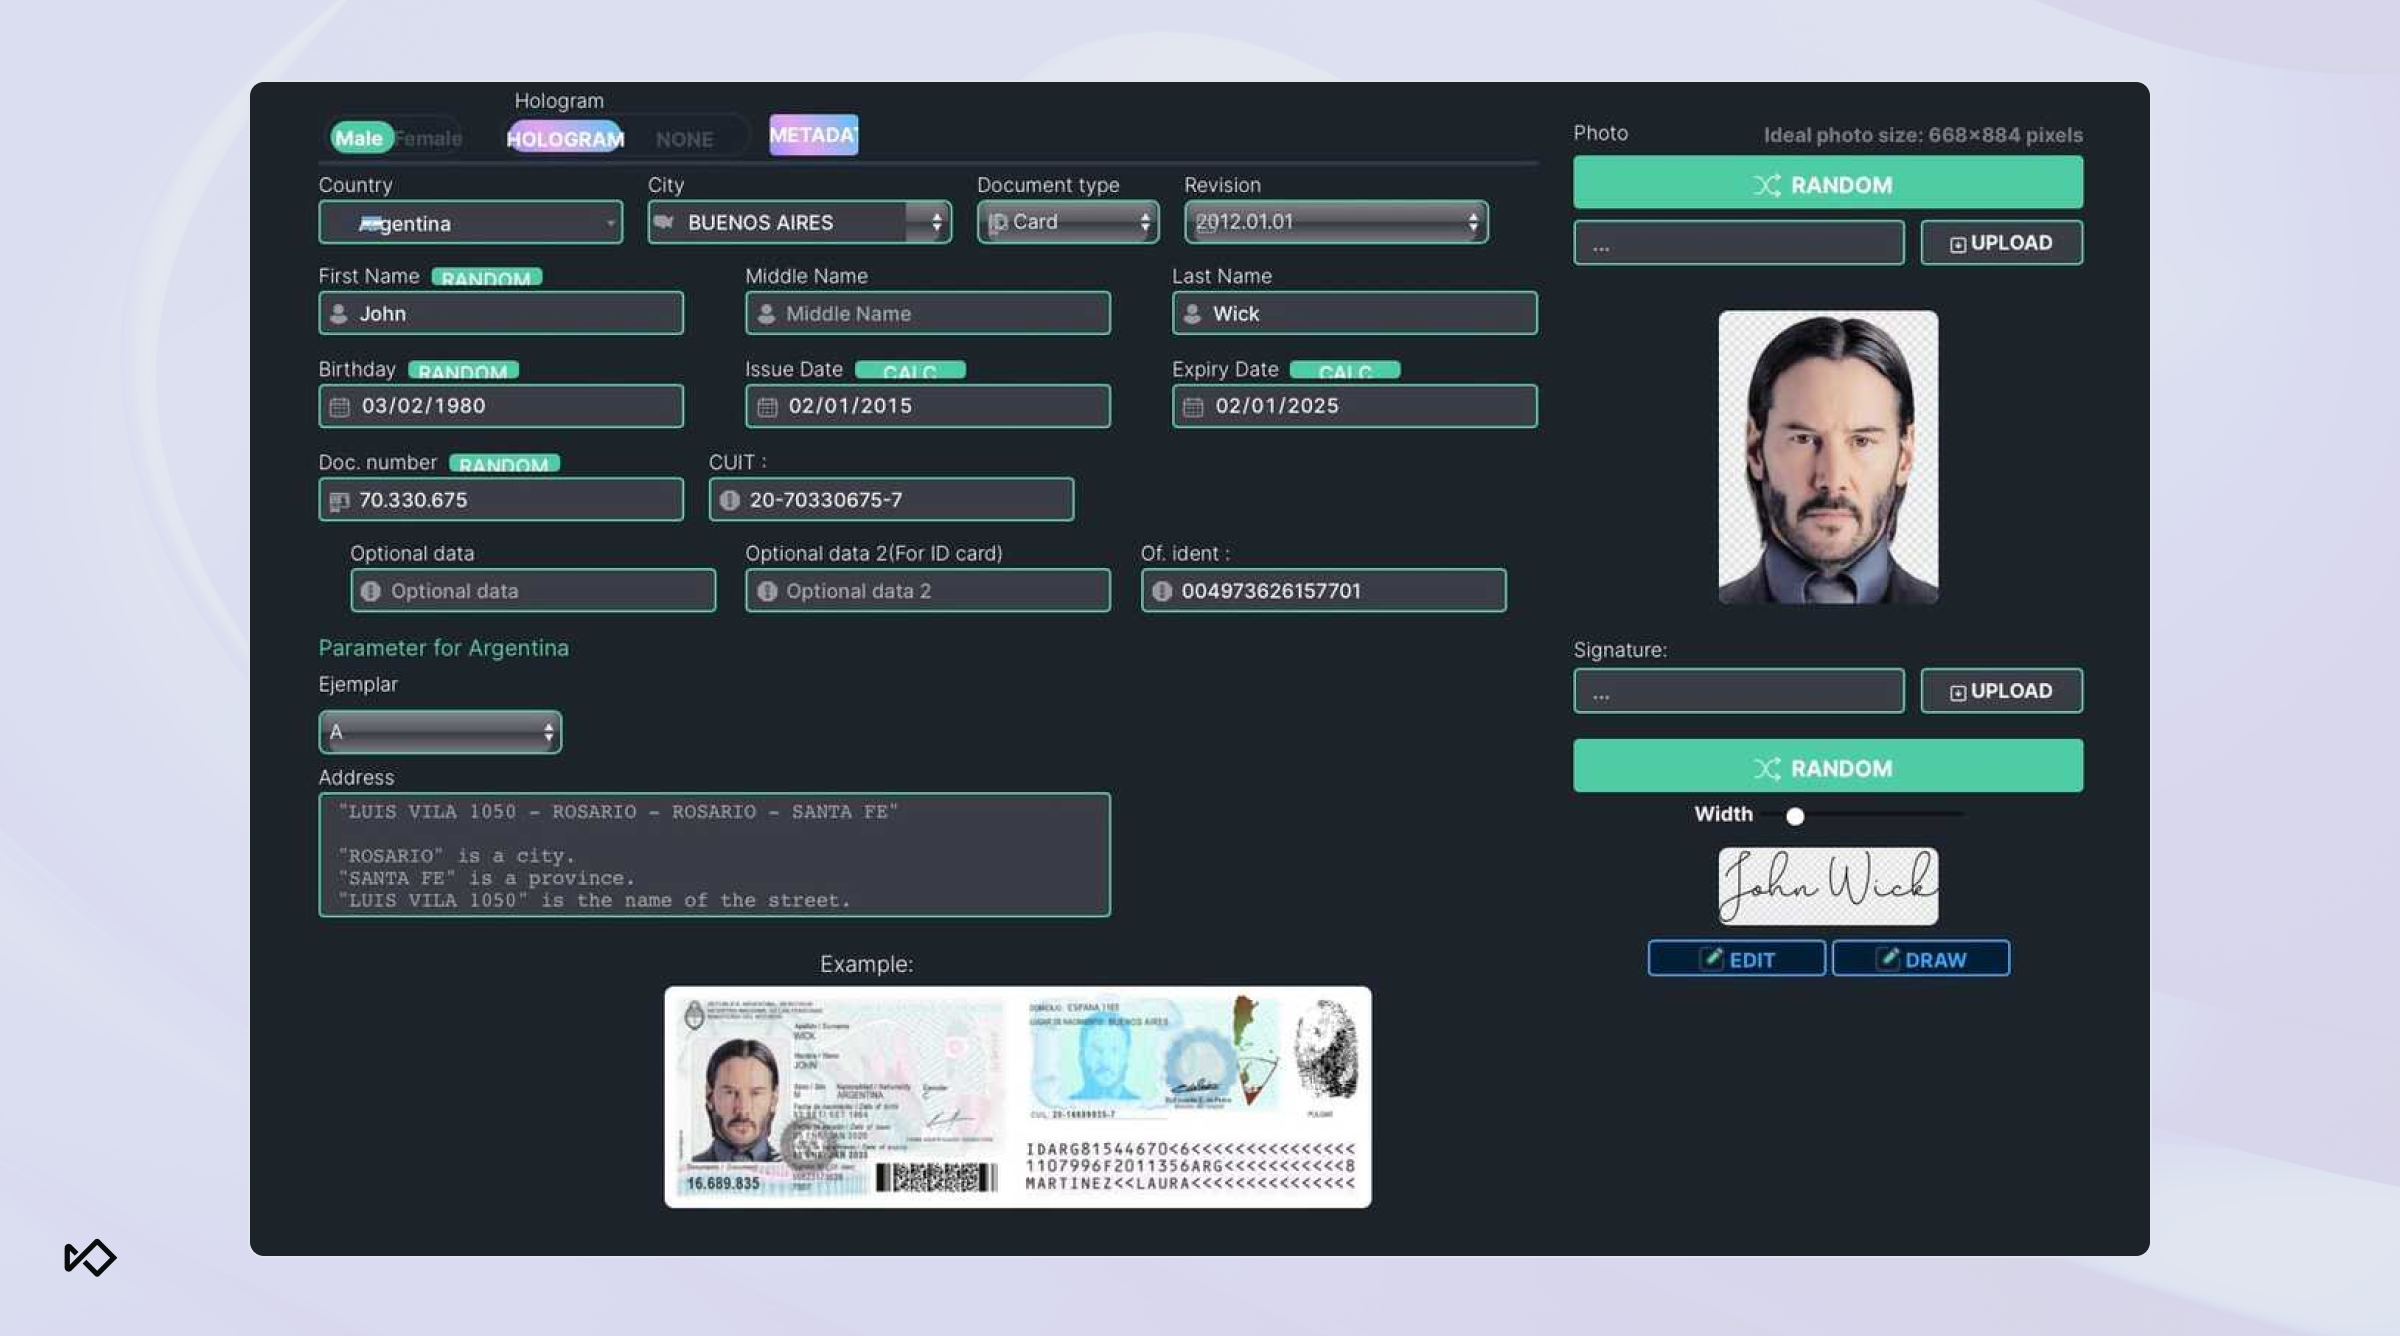The width and height of the screenshot is (2400, 1336).
Task: Click the calendar icon in Expiry Date field
Action: point(1193,407)
